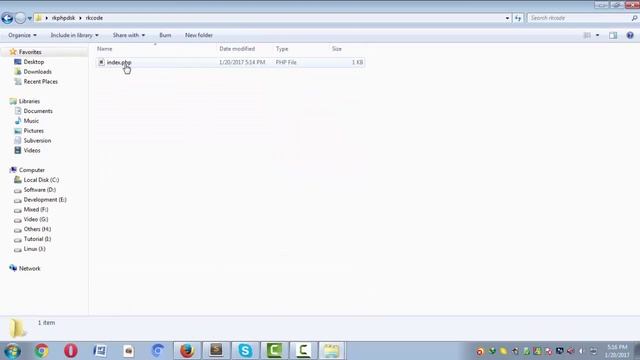Image resolution: width=640 pixels, height=360 pixels.
Task: Show the preview pane
Action: pos(613,35)
